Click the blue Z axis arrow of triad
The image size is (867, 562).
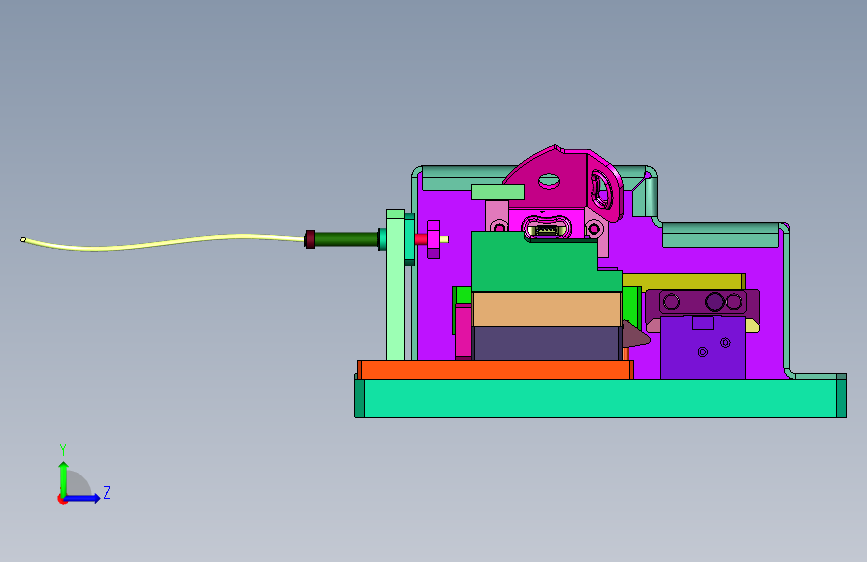click(x=83, y=498)
